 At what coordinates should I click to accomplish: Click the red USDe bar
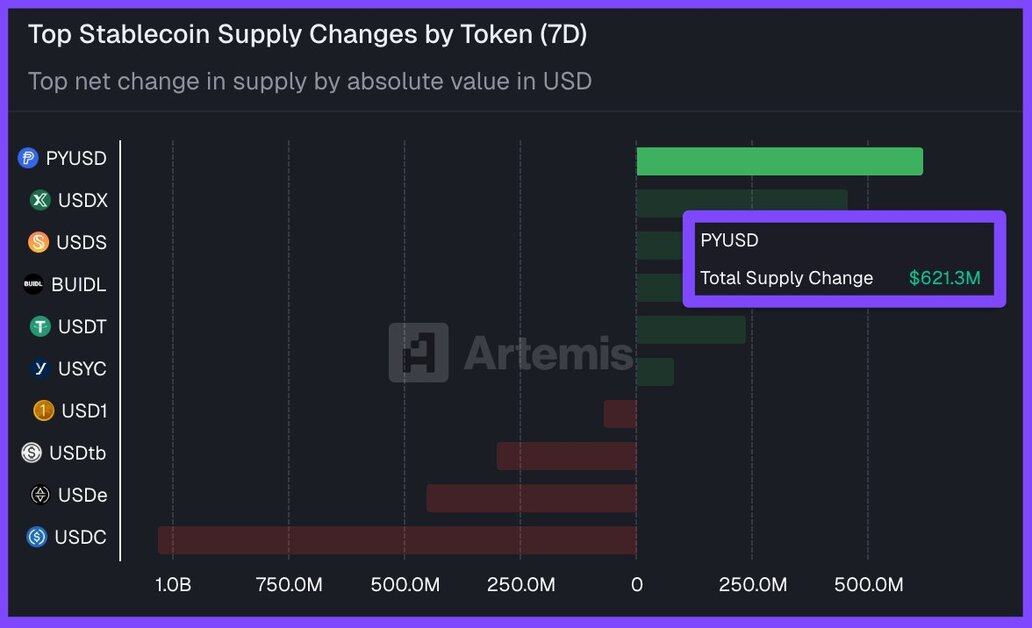pos(531,498)
